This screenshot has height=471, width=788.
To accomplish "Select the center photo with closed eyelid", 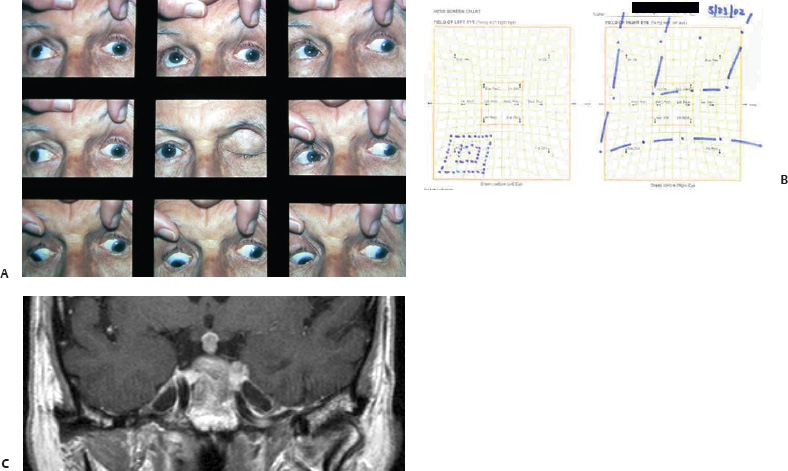I will tap(211, 138).
